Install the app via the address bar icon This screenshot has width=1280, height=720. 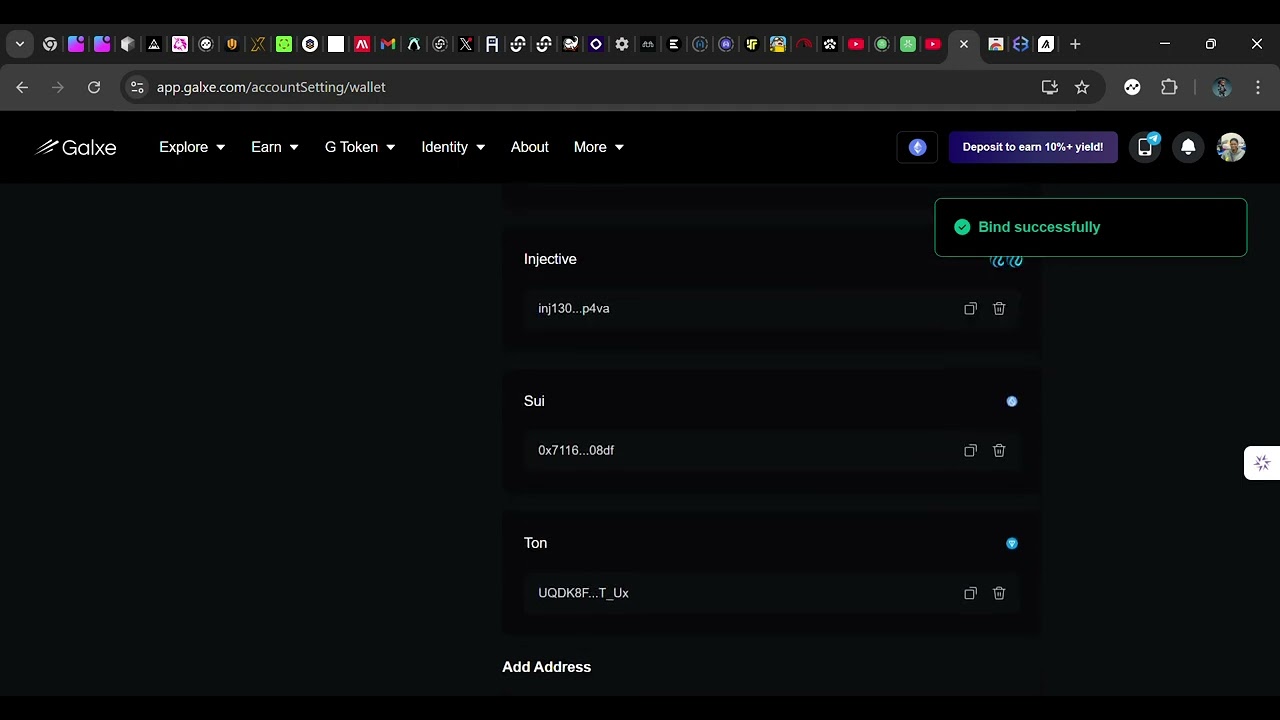tap(1050, 87)
